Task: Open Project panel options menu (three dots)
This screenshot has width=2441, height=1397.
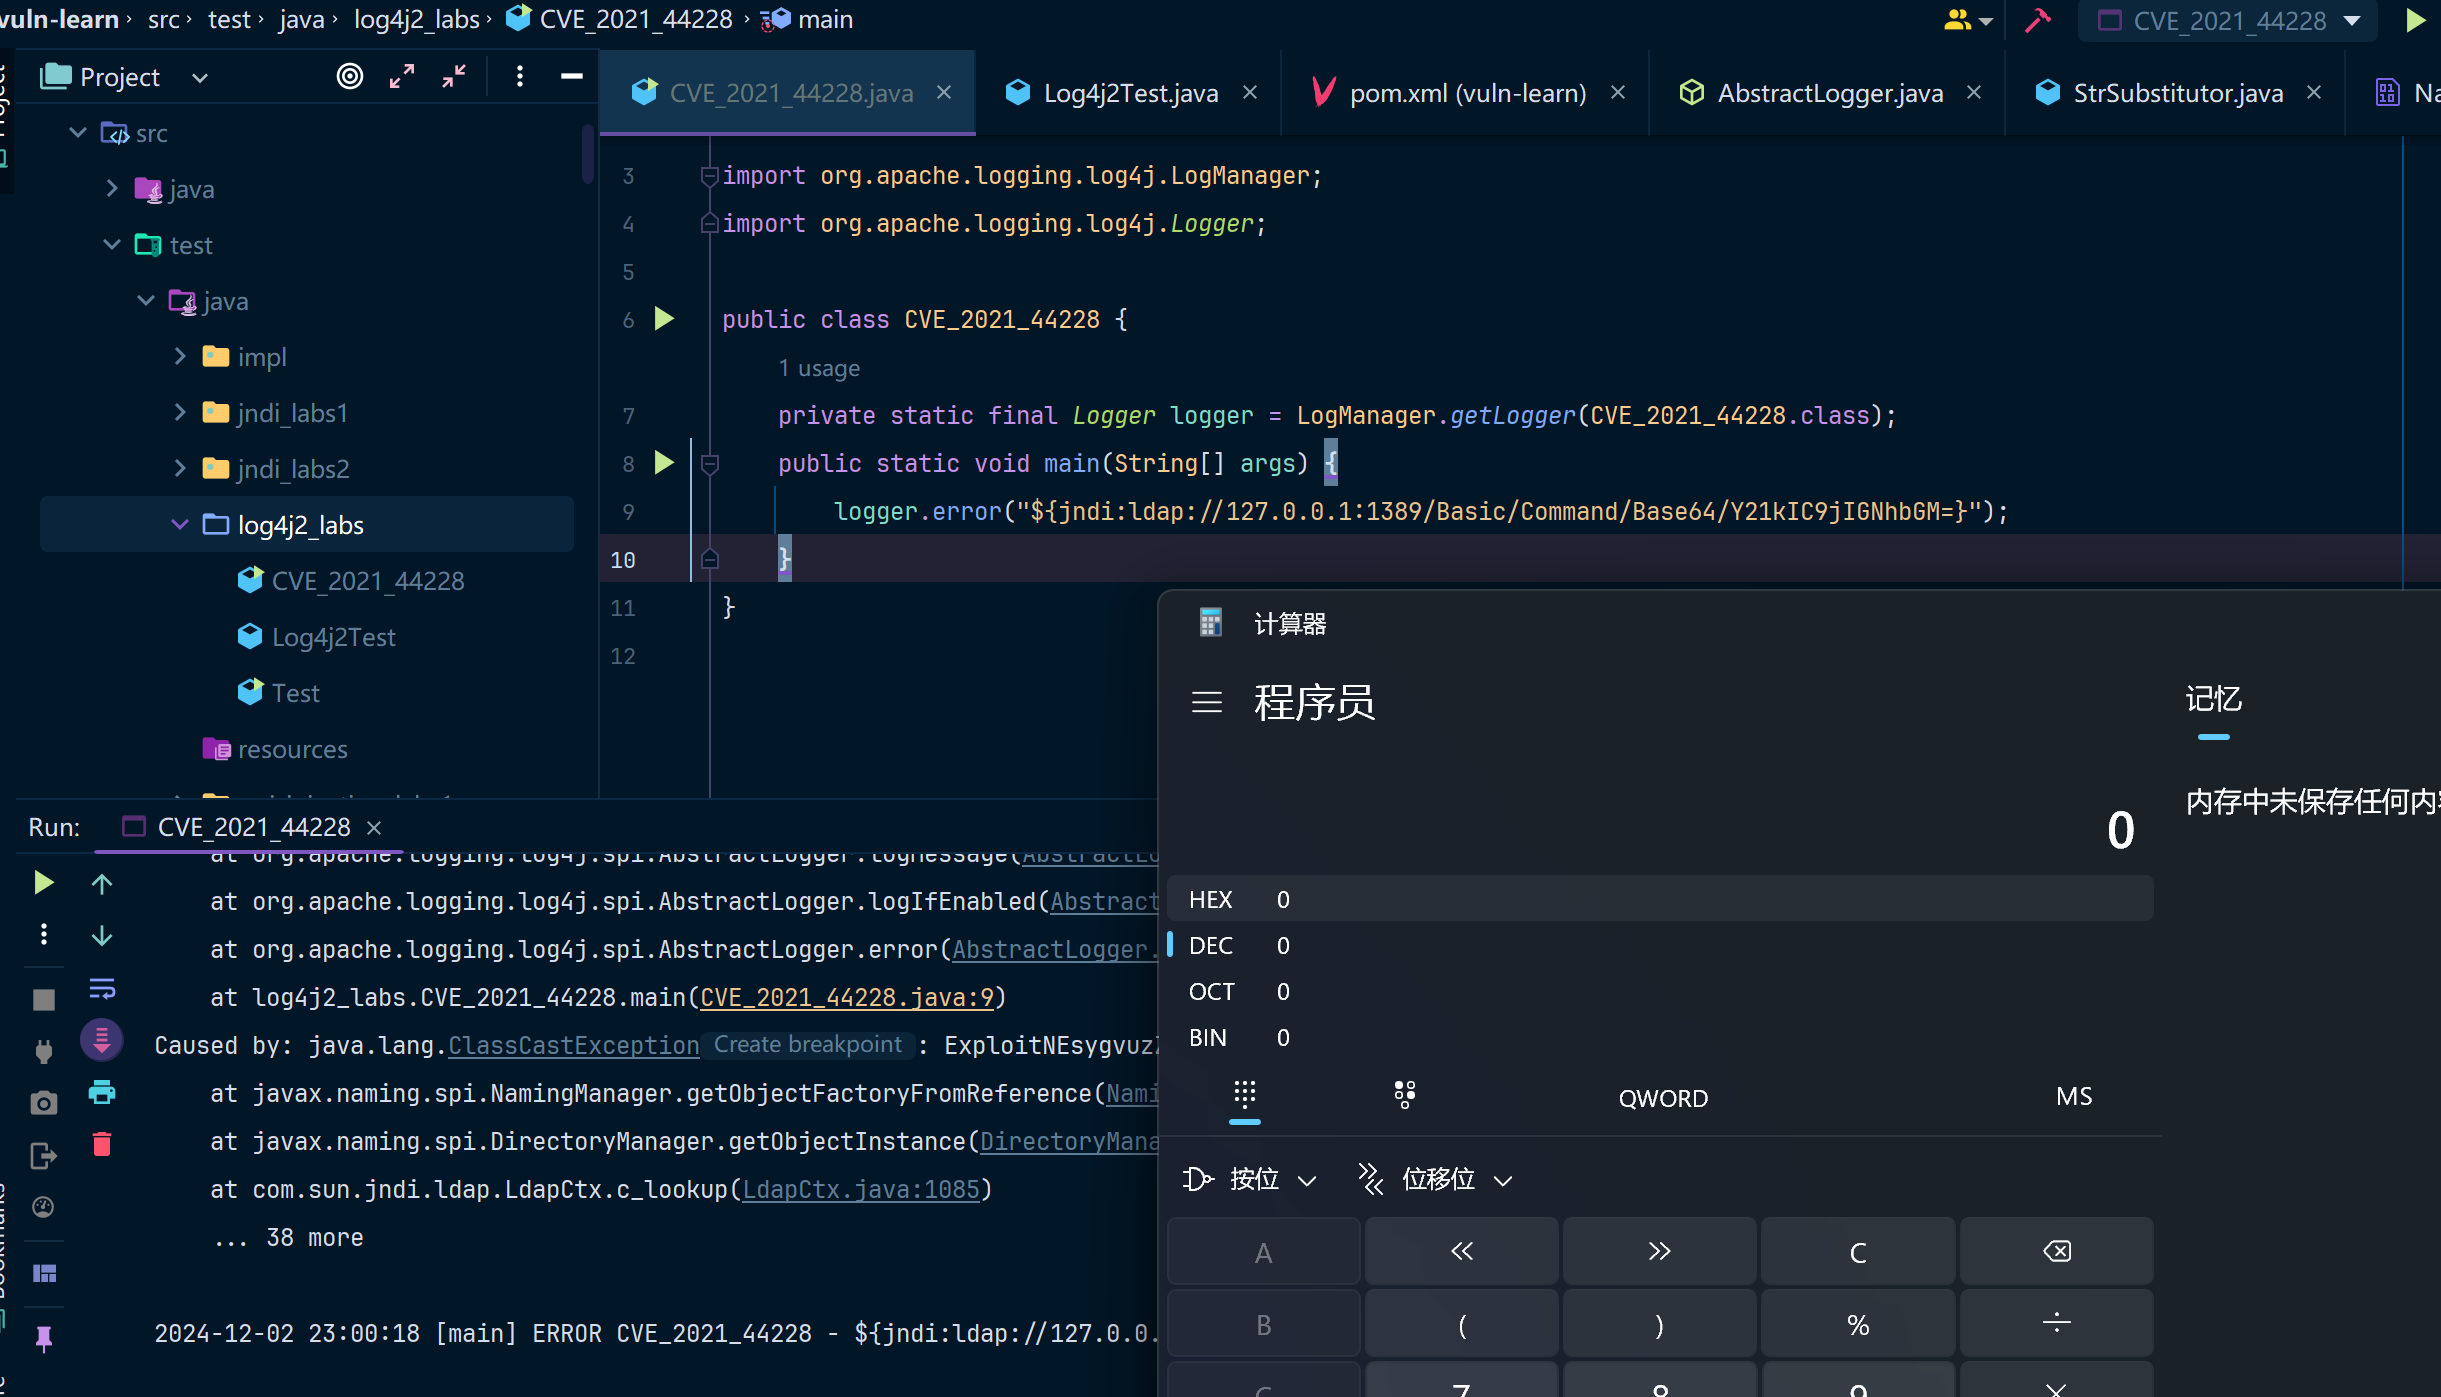Action: (519, 76)
